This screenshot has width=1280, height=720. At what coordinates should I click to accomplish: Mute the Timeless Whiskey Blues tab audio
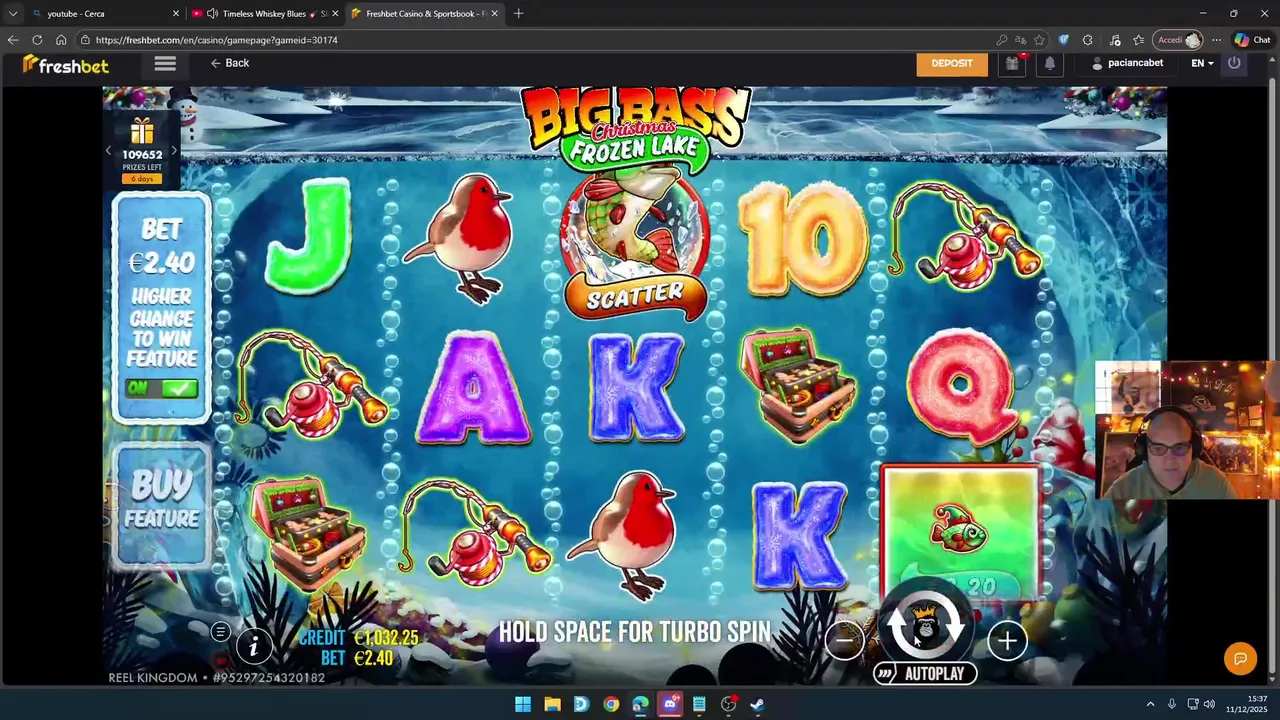point(212,14)
